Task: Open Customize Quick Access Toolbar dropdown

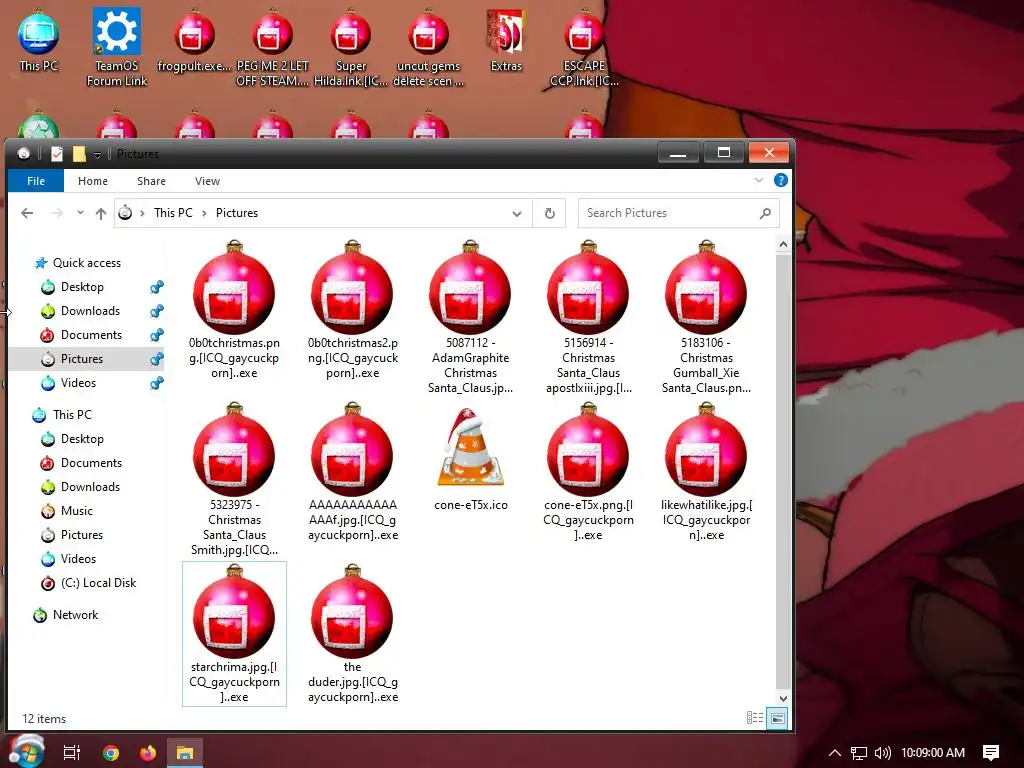Action: click(97, 154)
